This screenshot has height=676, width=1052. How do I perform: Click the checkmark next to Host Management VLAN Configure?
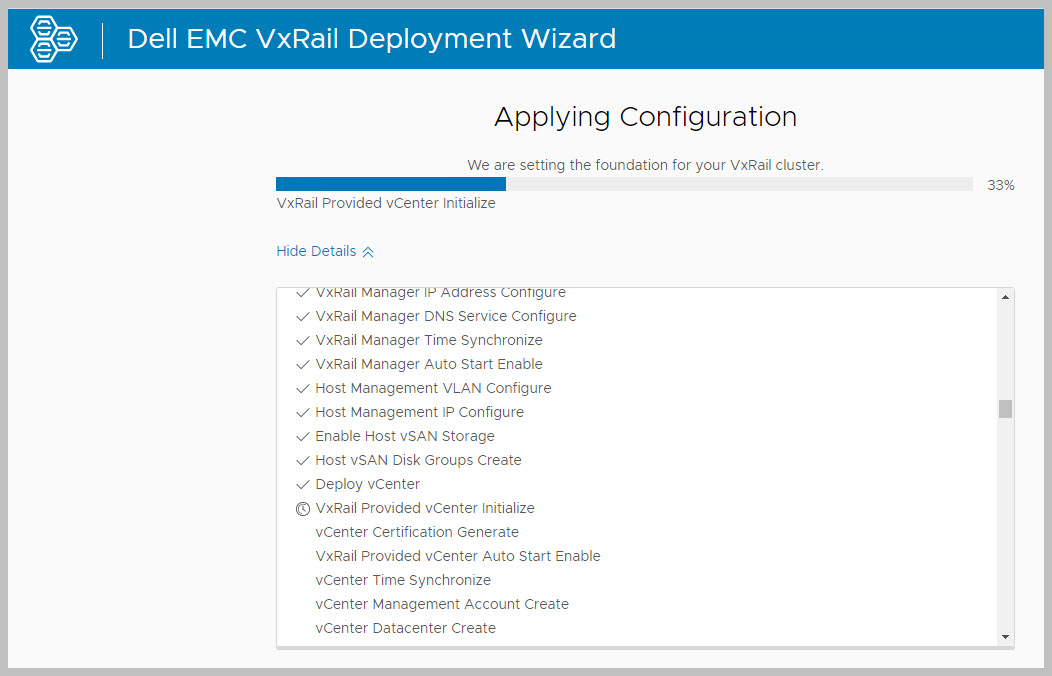[303, 388]
